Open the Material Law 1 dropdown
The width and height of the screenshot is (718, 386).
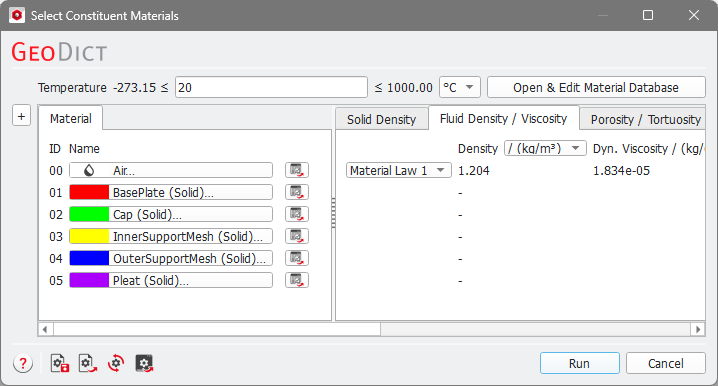pyautogui.click(x=398, y=170)
